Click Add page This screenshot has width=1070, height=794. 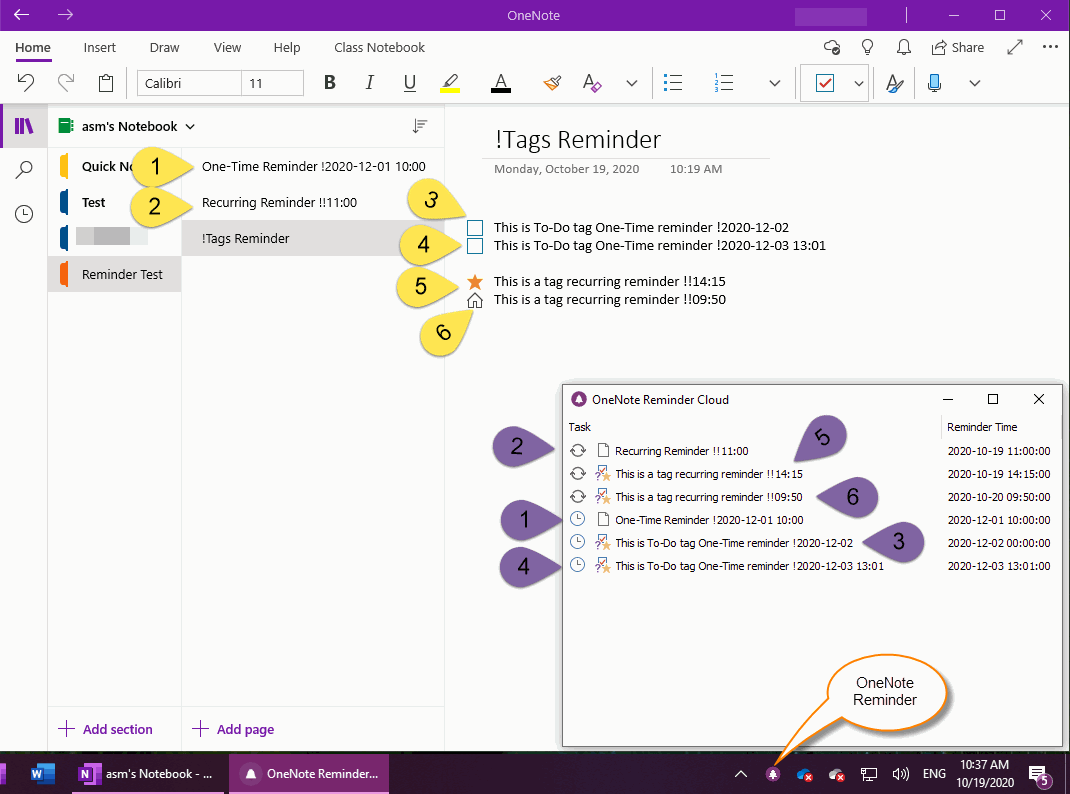tap(233, 729)
